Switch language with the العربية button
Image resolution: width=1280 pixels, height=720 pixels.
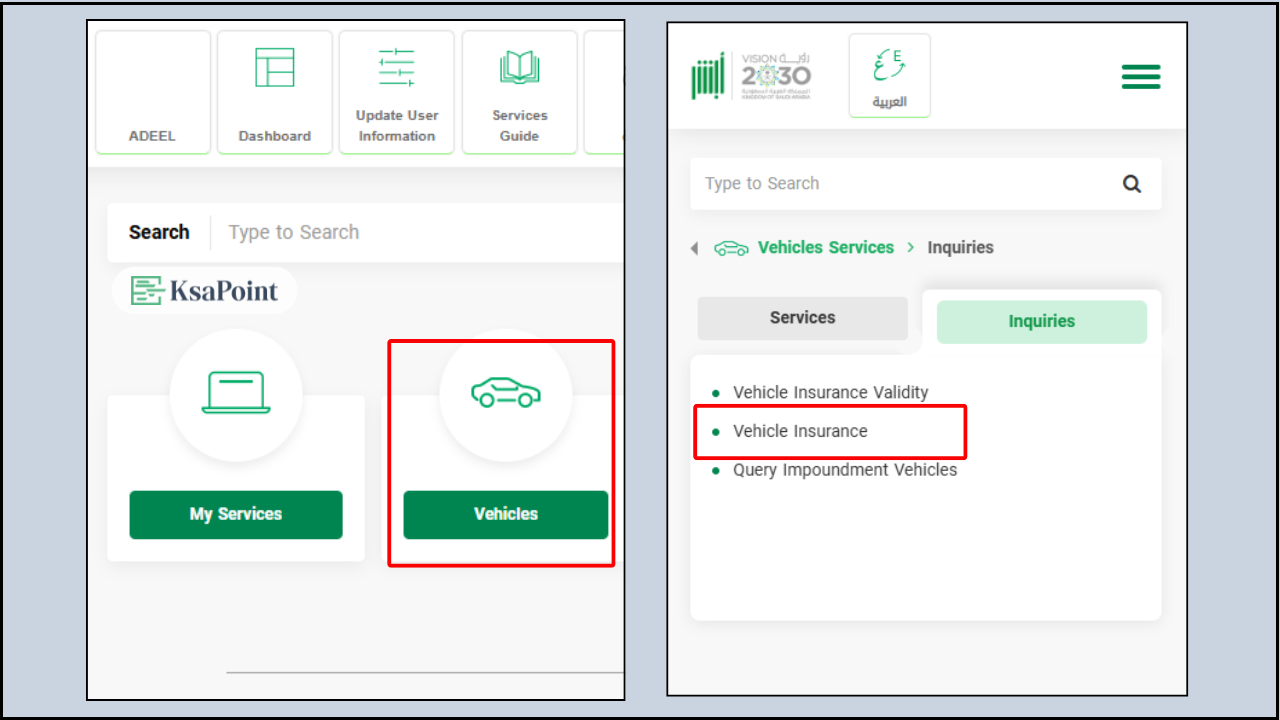(890, 76)
